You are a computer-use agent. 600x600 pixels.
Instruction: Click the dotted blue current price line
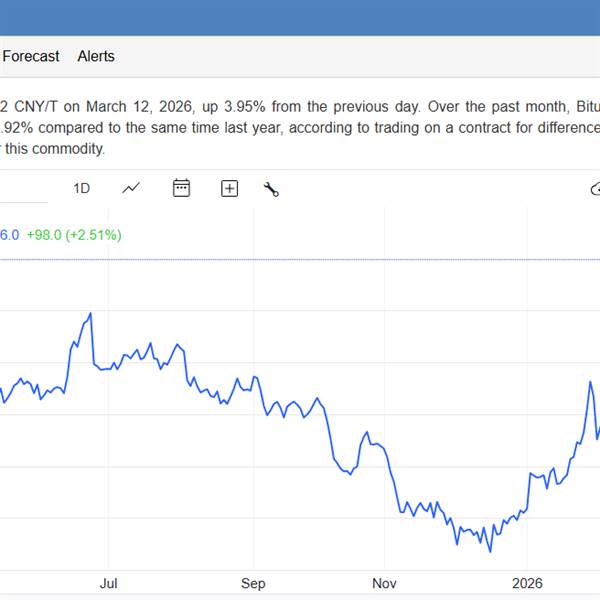(300, 260)
